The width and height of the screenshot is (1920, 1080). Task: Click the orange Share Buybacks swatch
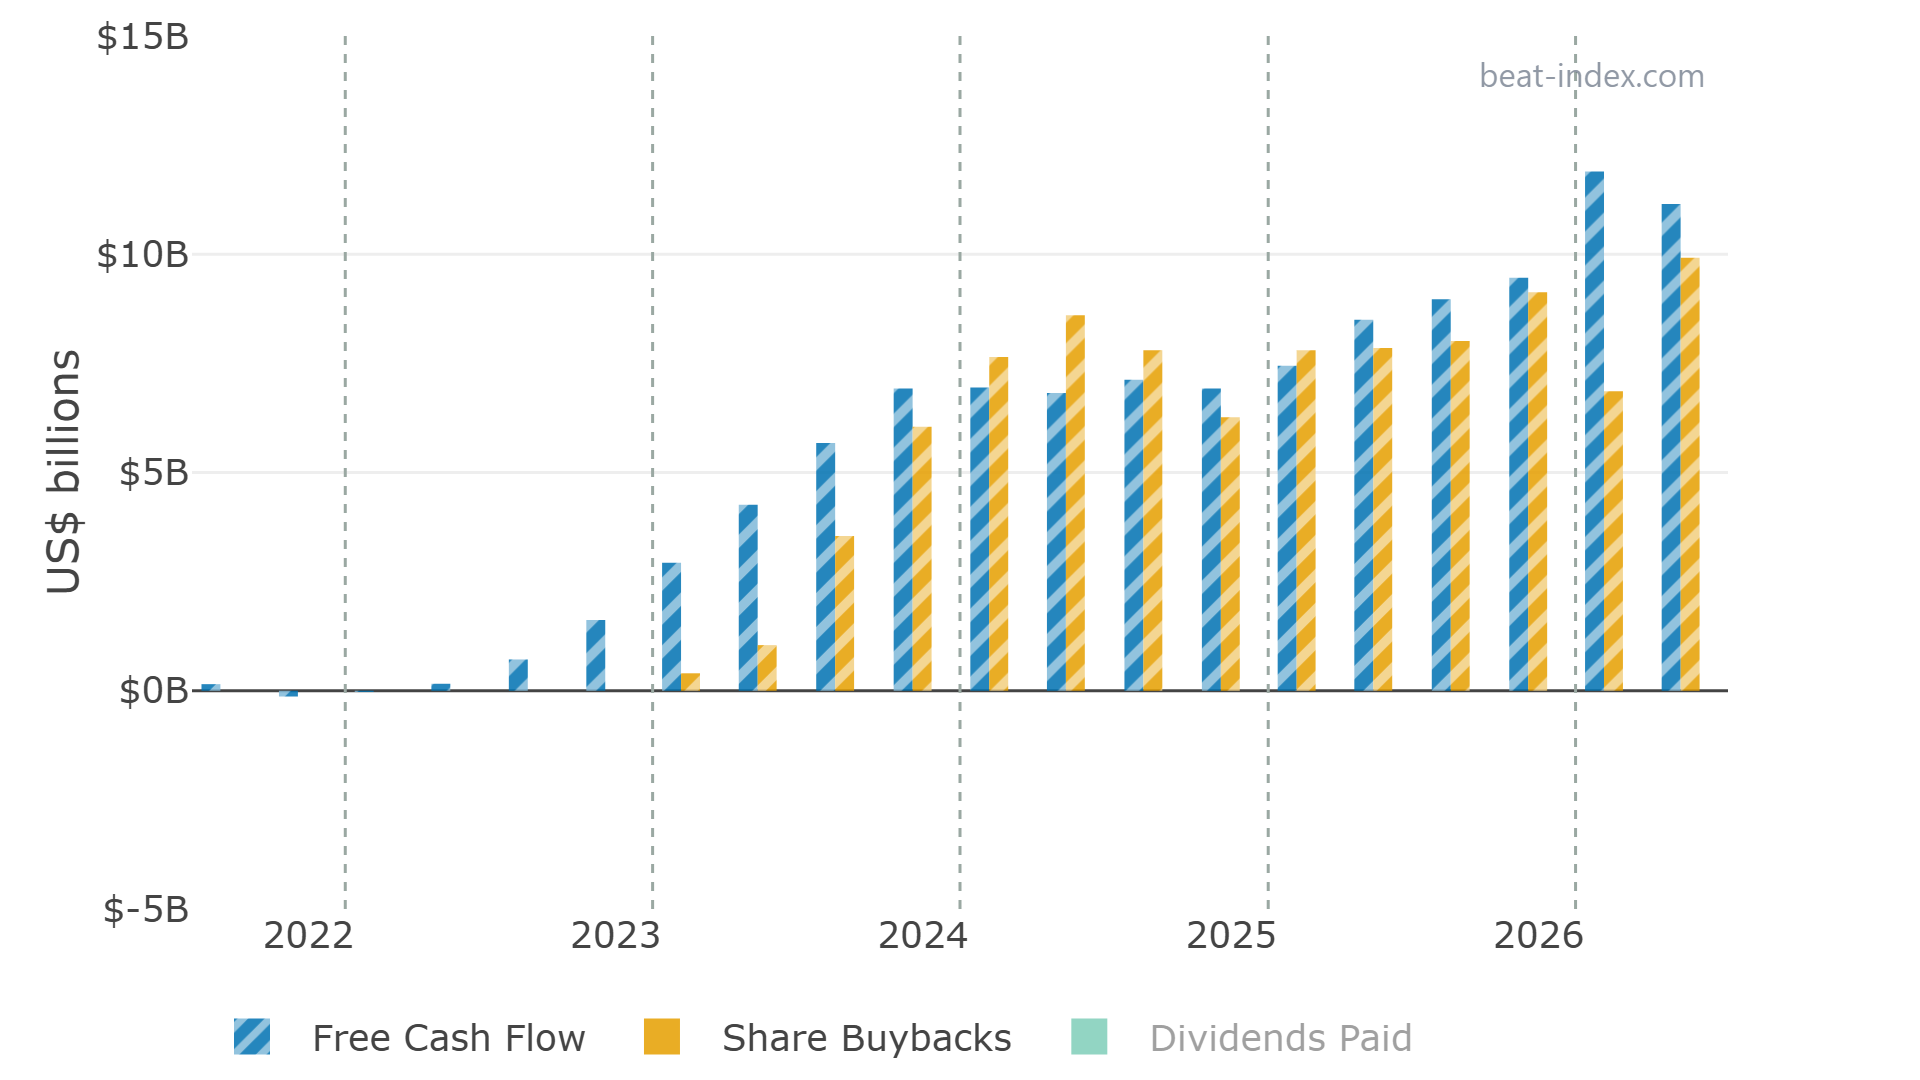pyautogui.click(x=662, y=1037)
